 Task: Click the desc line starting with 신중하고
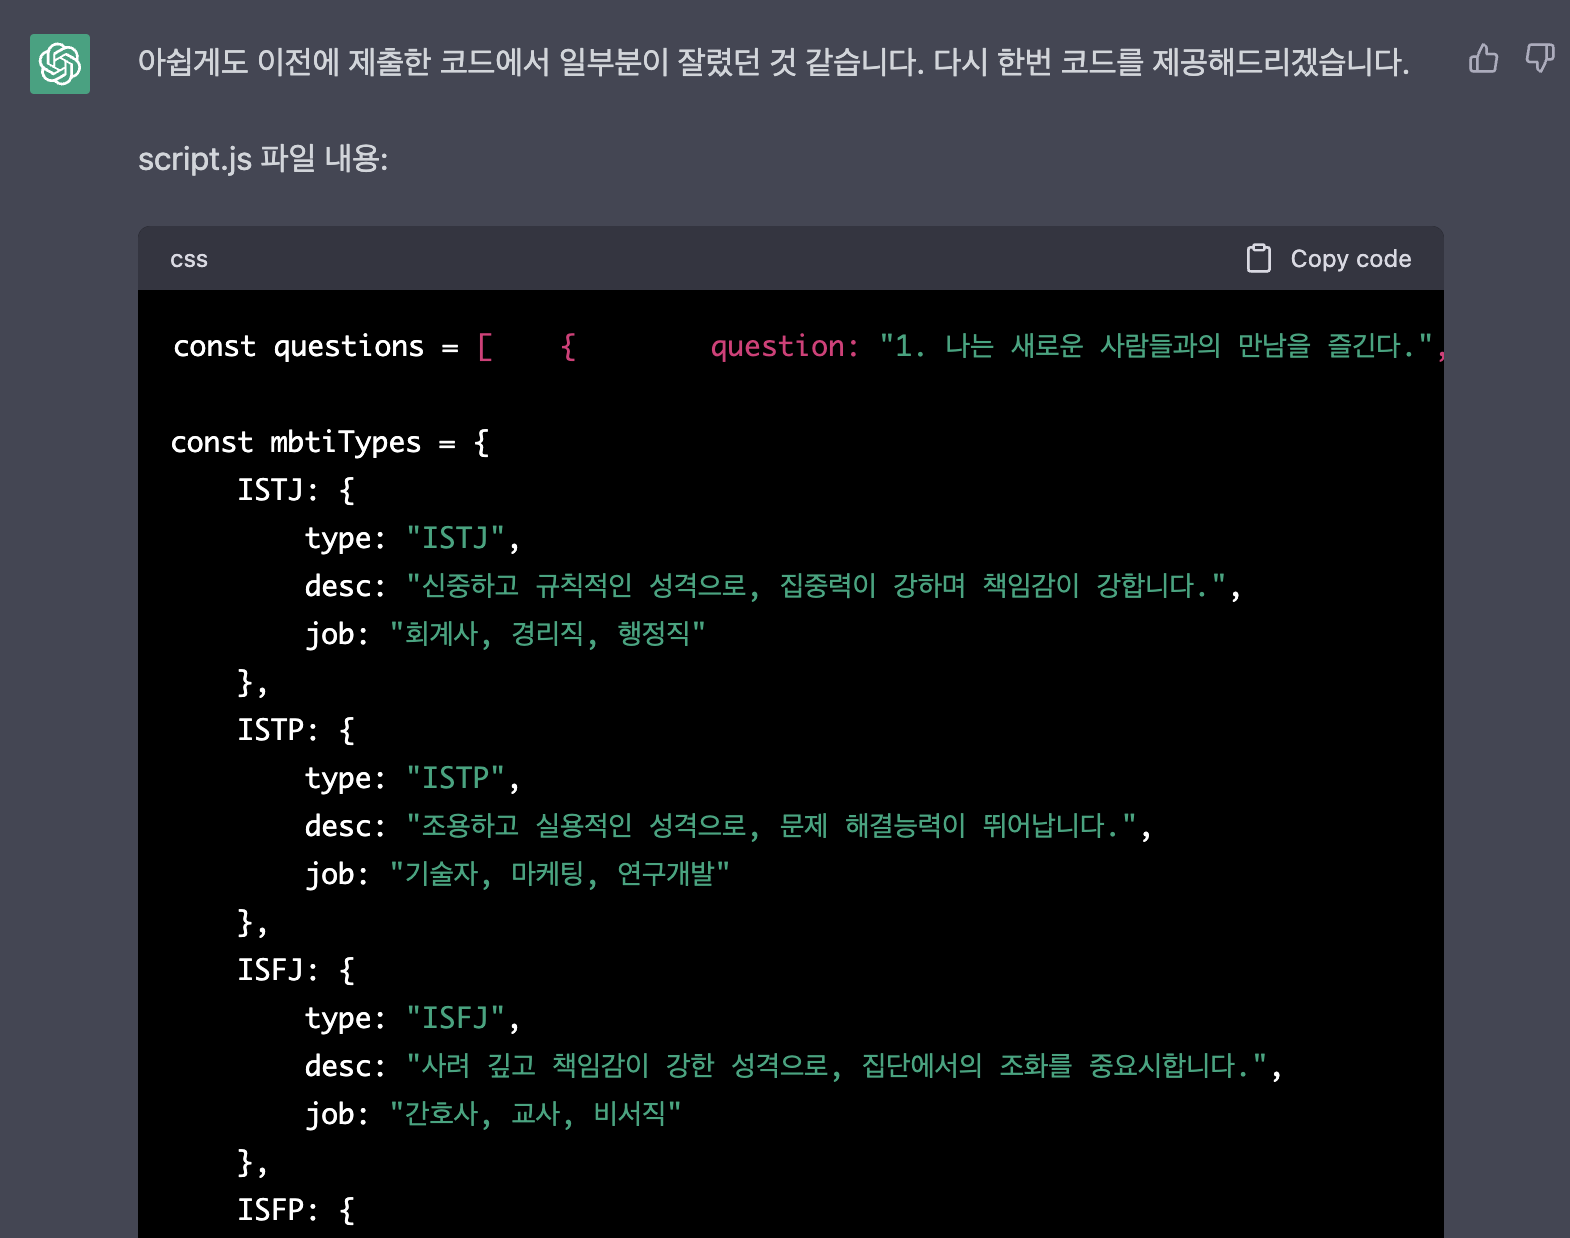(x=773, y=586)
